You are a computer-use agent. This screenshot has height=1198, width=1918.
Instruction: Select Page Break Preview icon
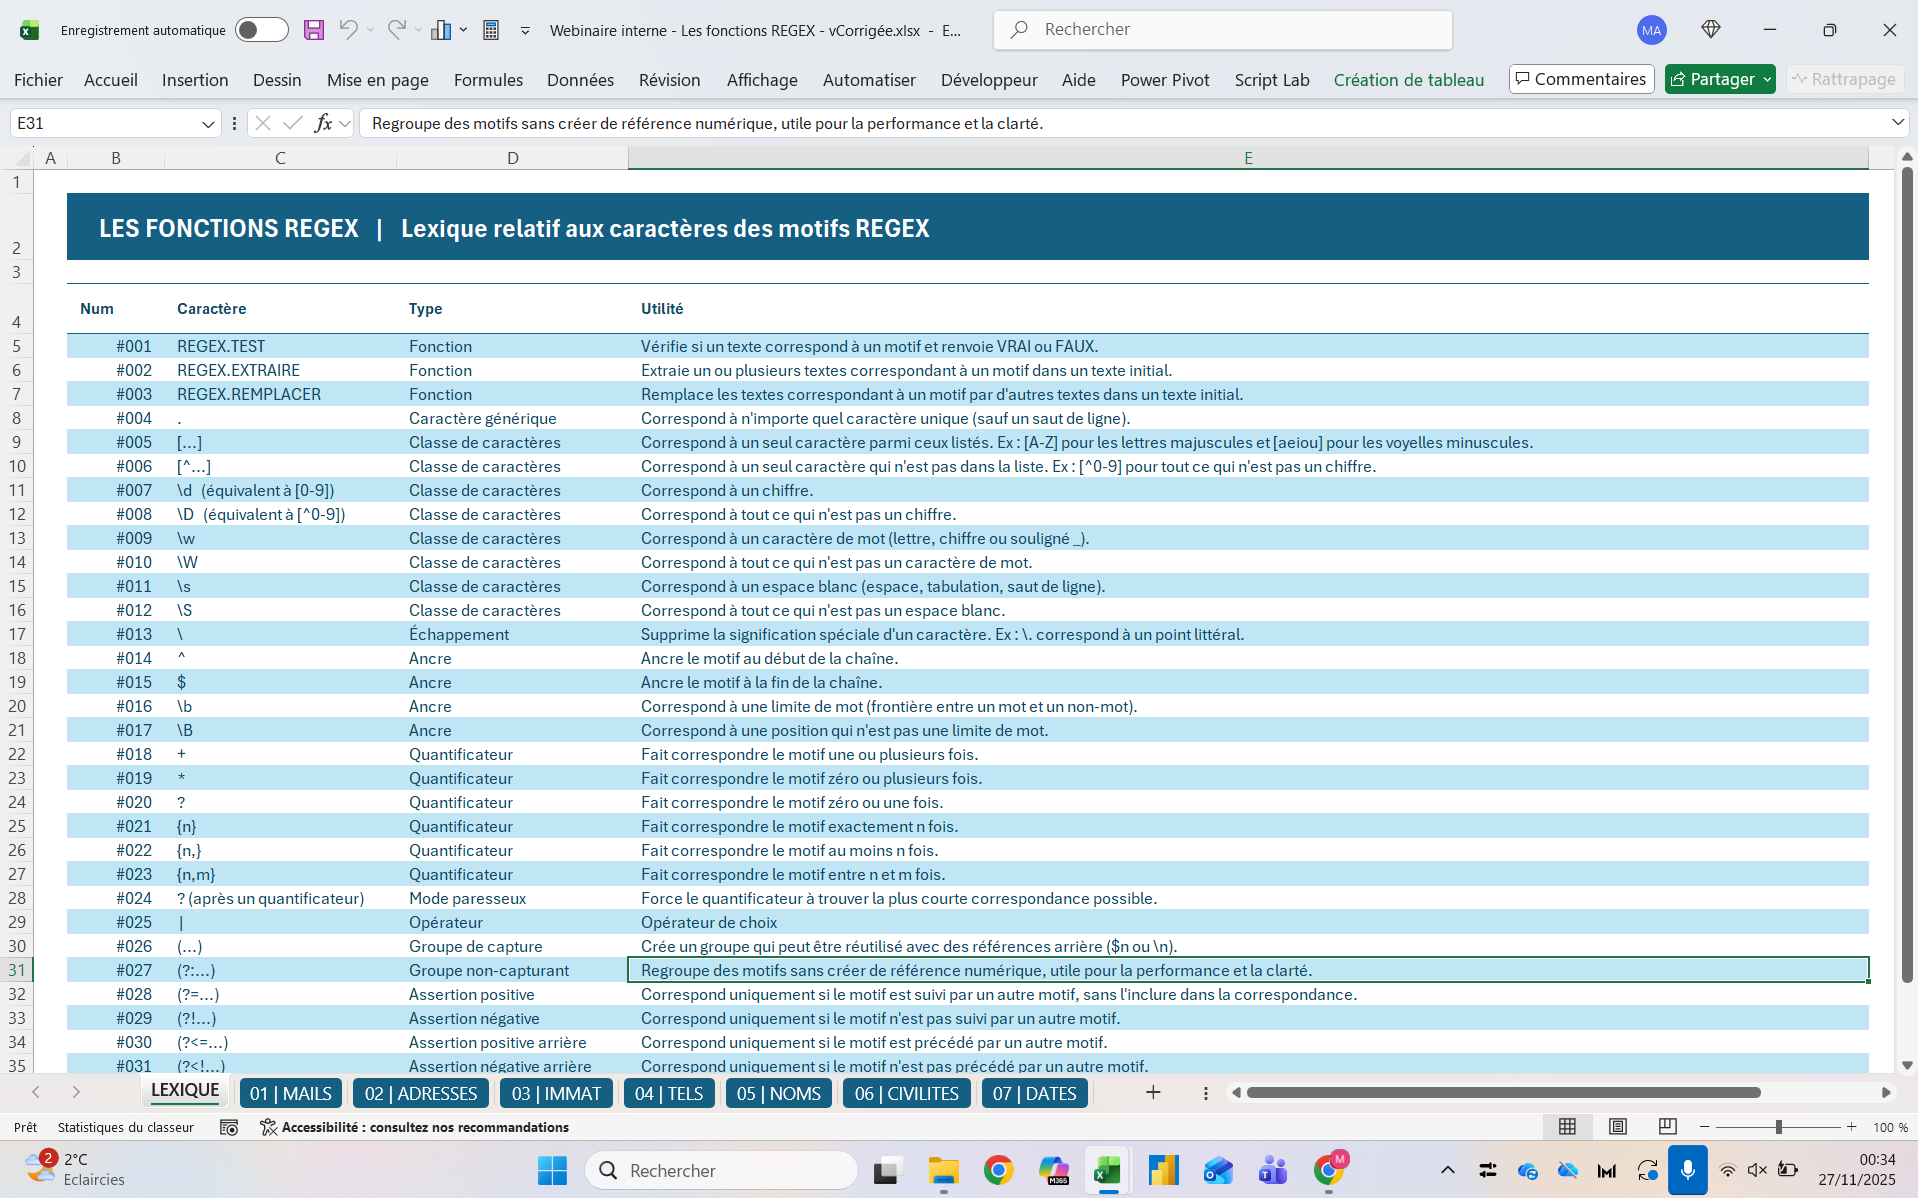[1667, 1127]
